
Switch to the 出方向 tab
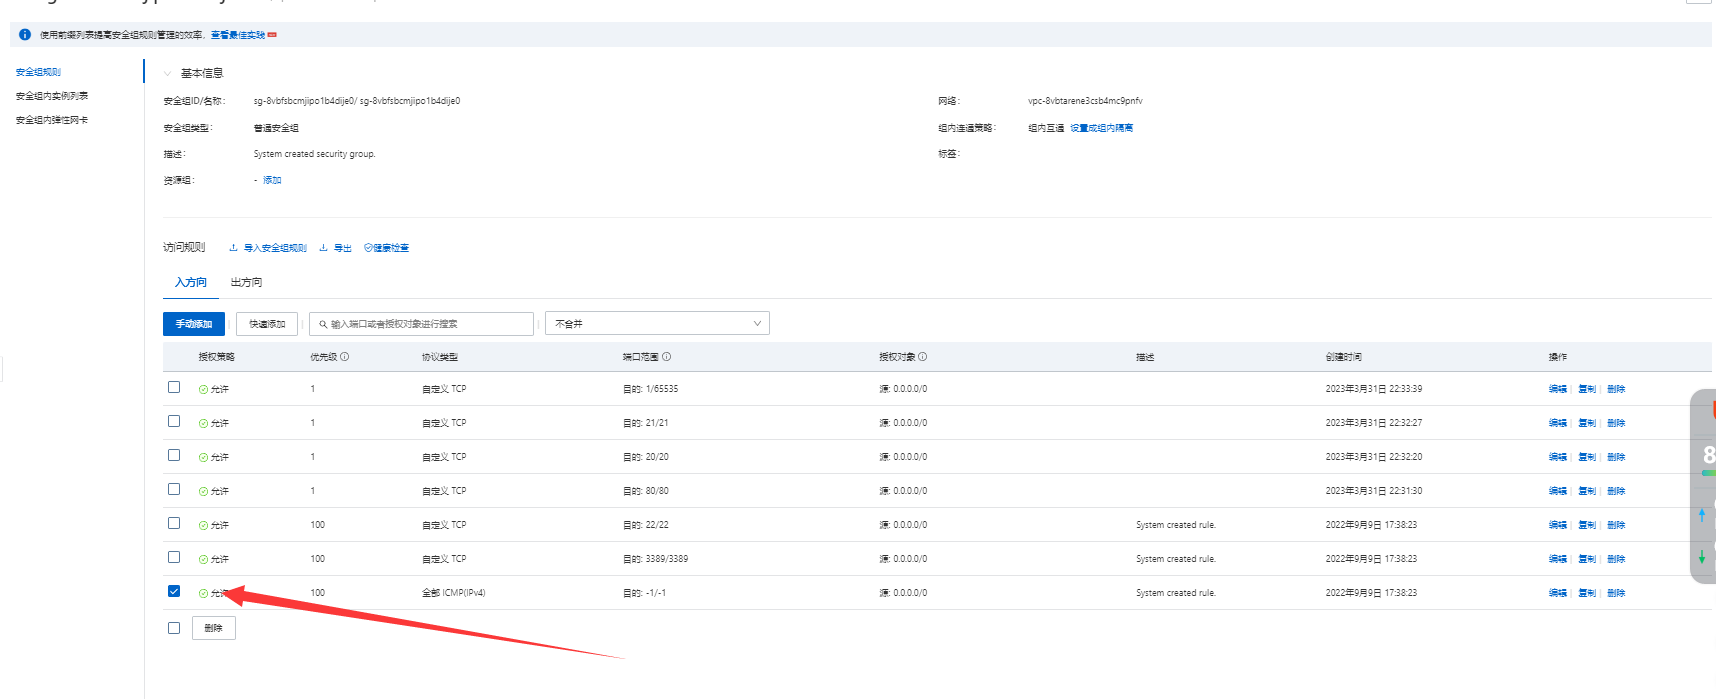[x=246, y=282]
